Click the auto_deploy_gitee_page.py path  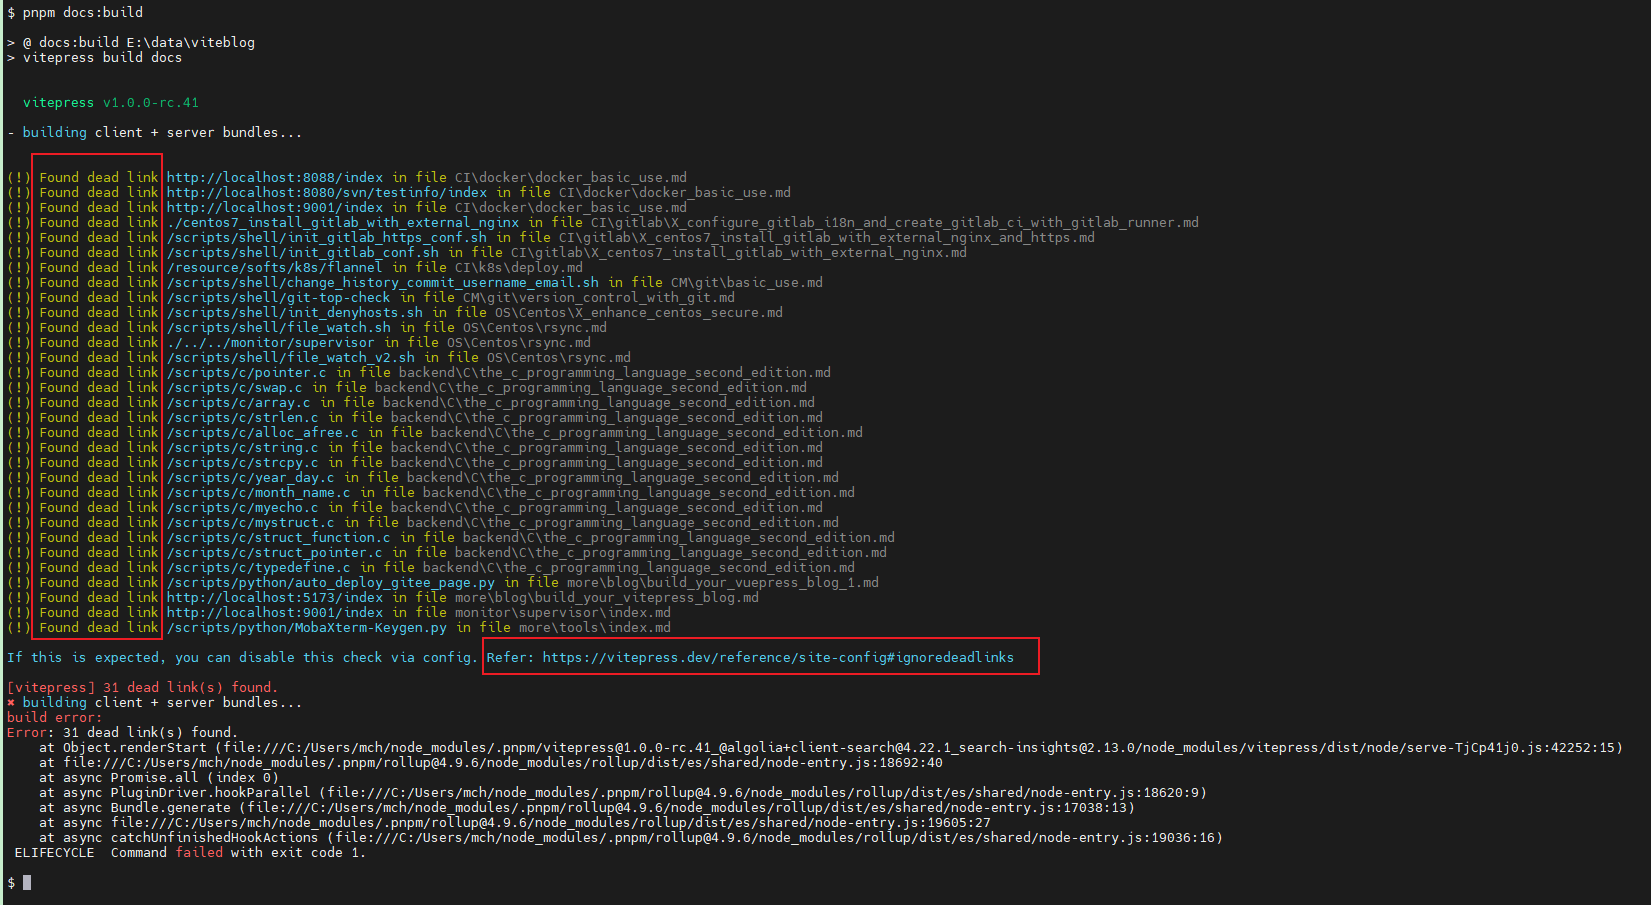(x=330, y=582)
